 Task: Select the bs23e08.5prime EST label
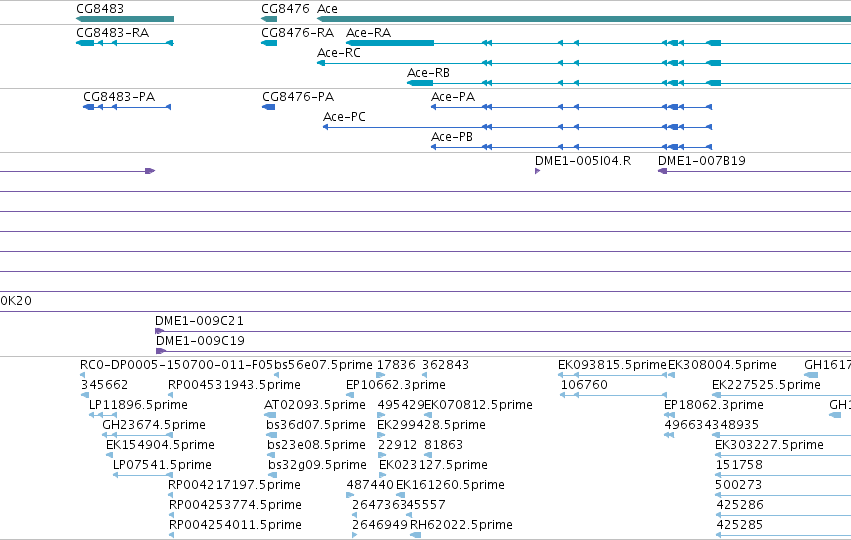tap(316, 445)
